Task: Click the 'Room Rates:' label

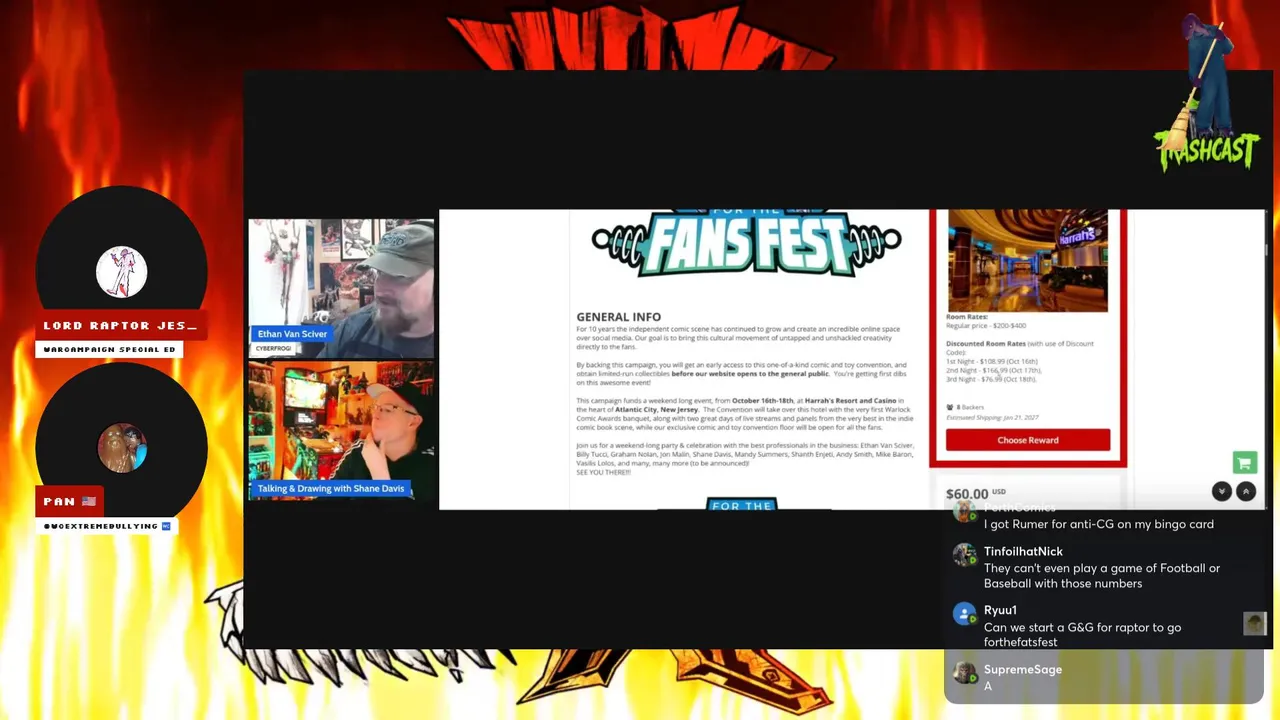Action: (x=967, y=317)
